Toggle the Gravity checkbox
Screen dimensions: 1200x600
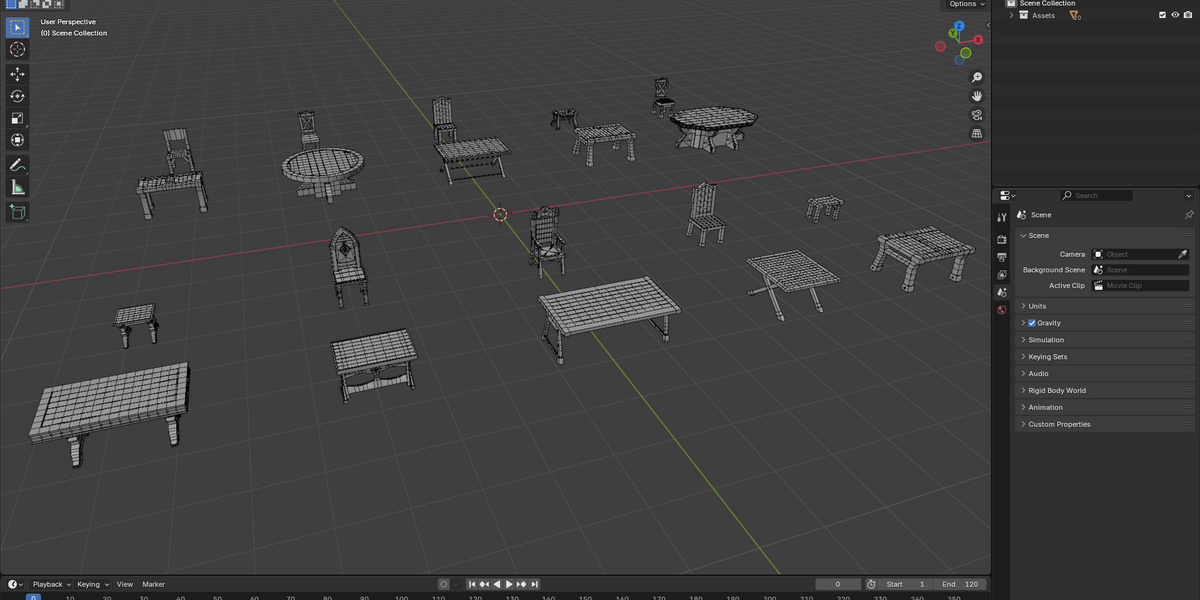[1032, 323]
